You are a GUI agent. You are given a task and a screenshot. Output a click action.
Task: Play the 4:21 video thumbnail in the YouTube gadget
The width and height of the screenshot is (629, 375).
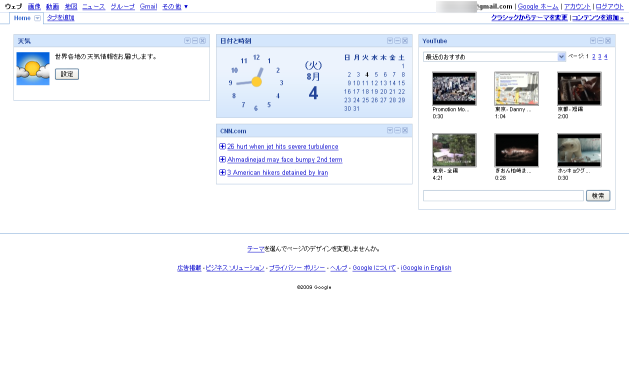coord(454,150)
